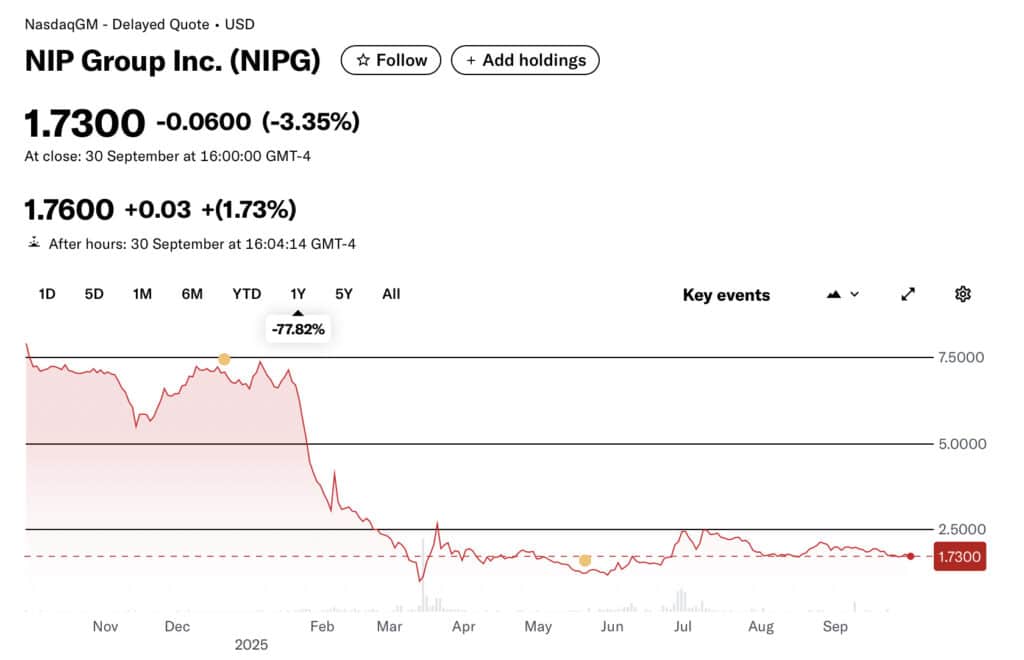Show the All time price history
Image resolution: width=1024 pixels, height=660 pixels.
coord(391,294)
